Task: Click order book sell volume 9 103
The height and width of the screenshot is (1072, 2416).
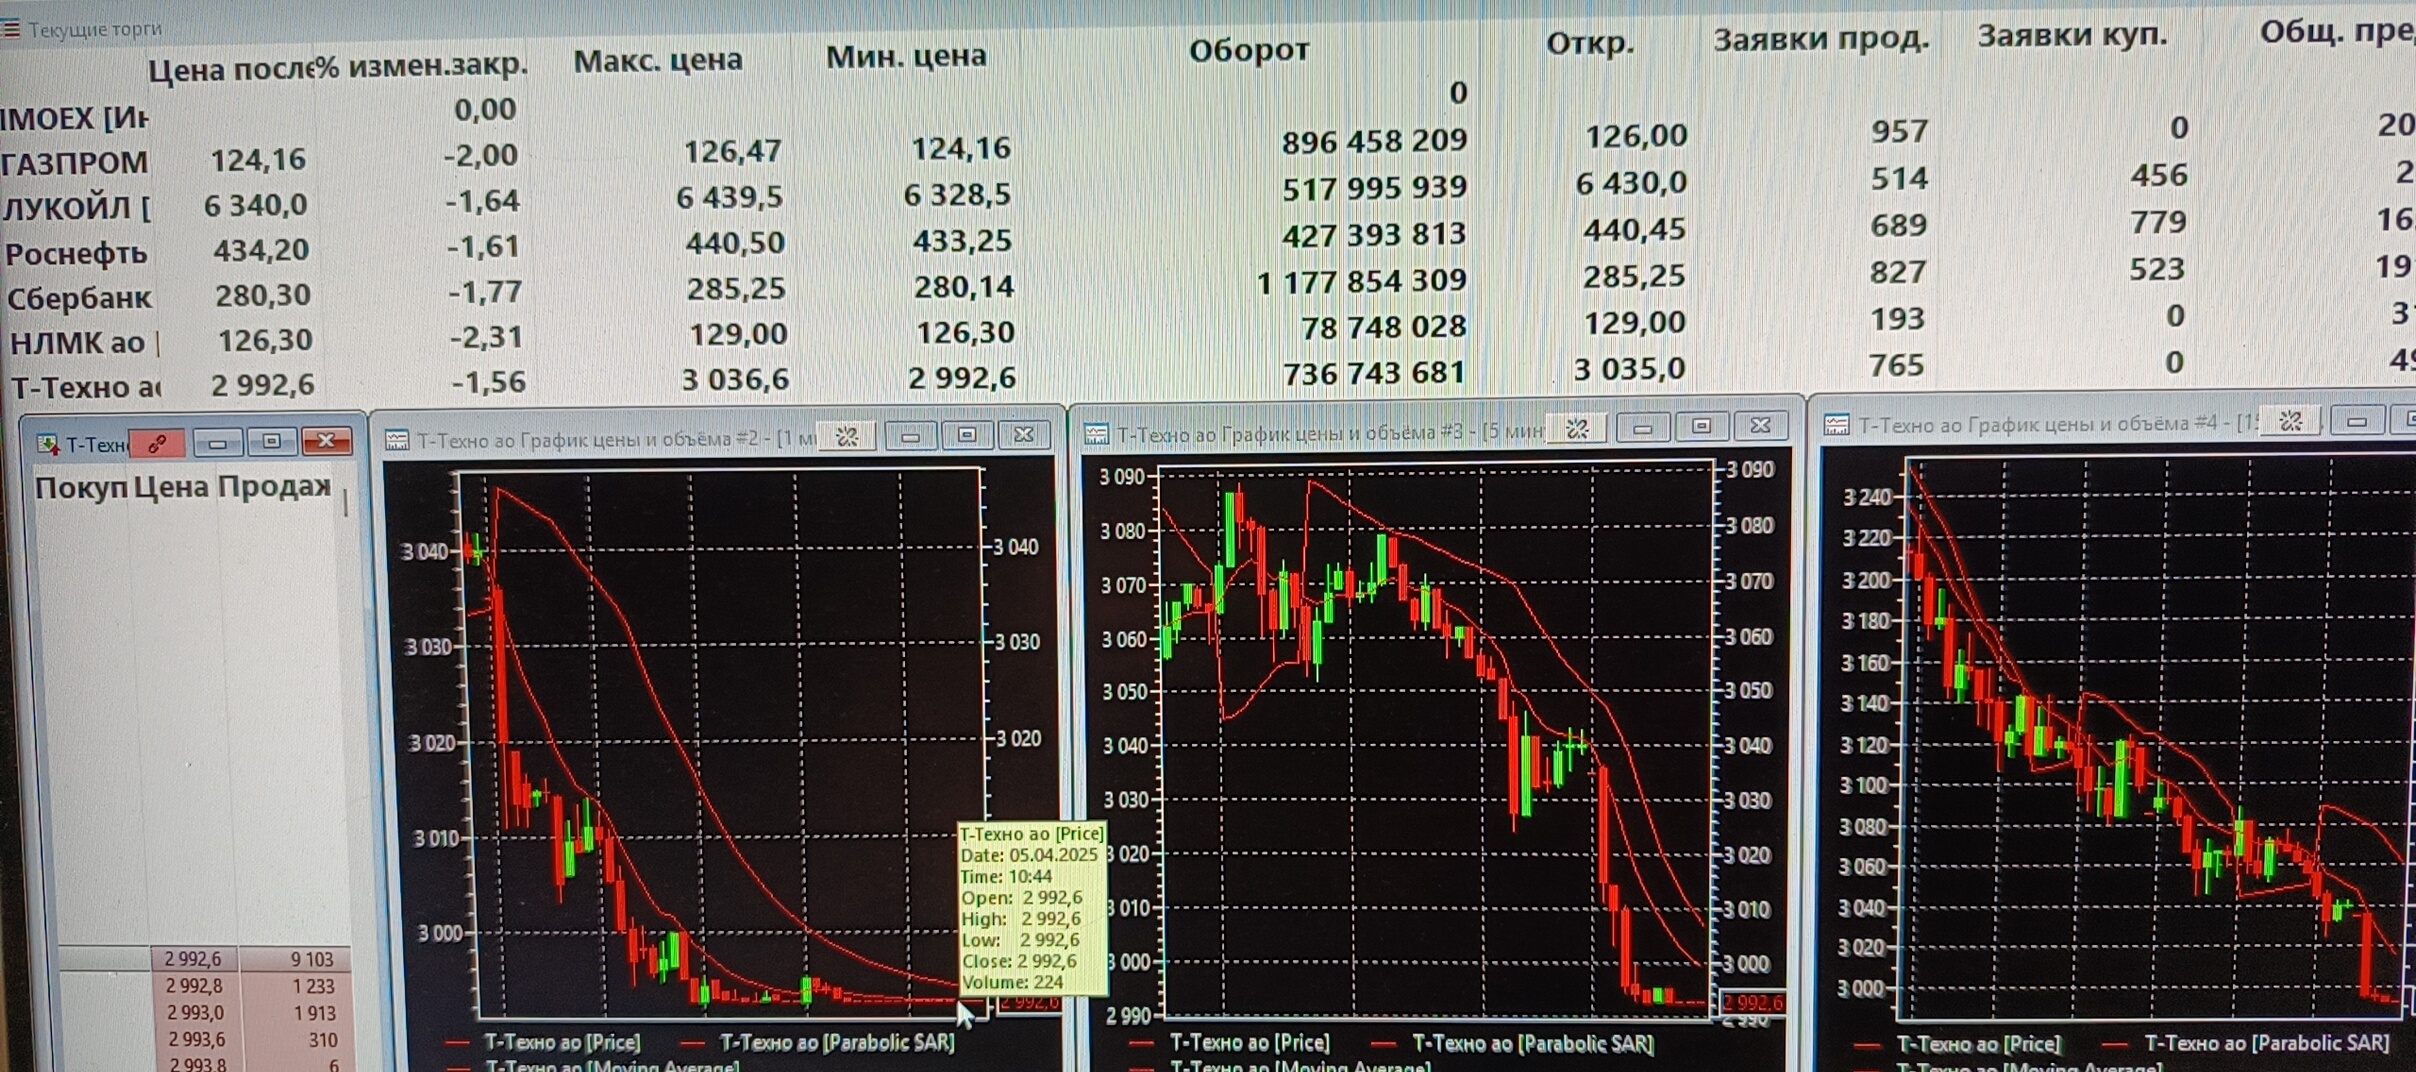Action: pyautogui.click(x=312, y=960)
